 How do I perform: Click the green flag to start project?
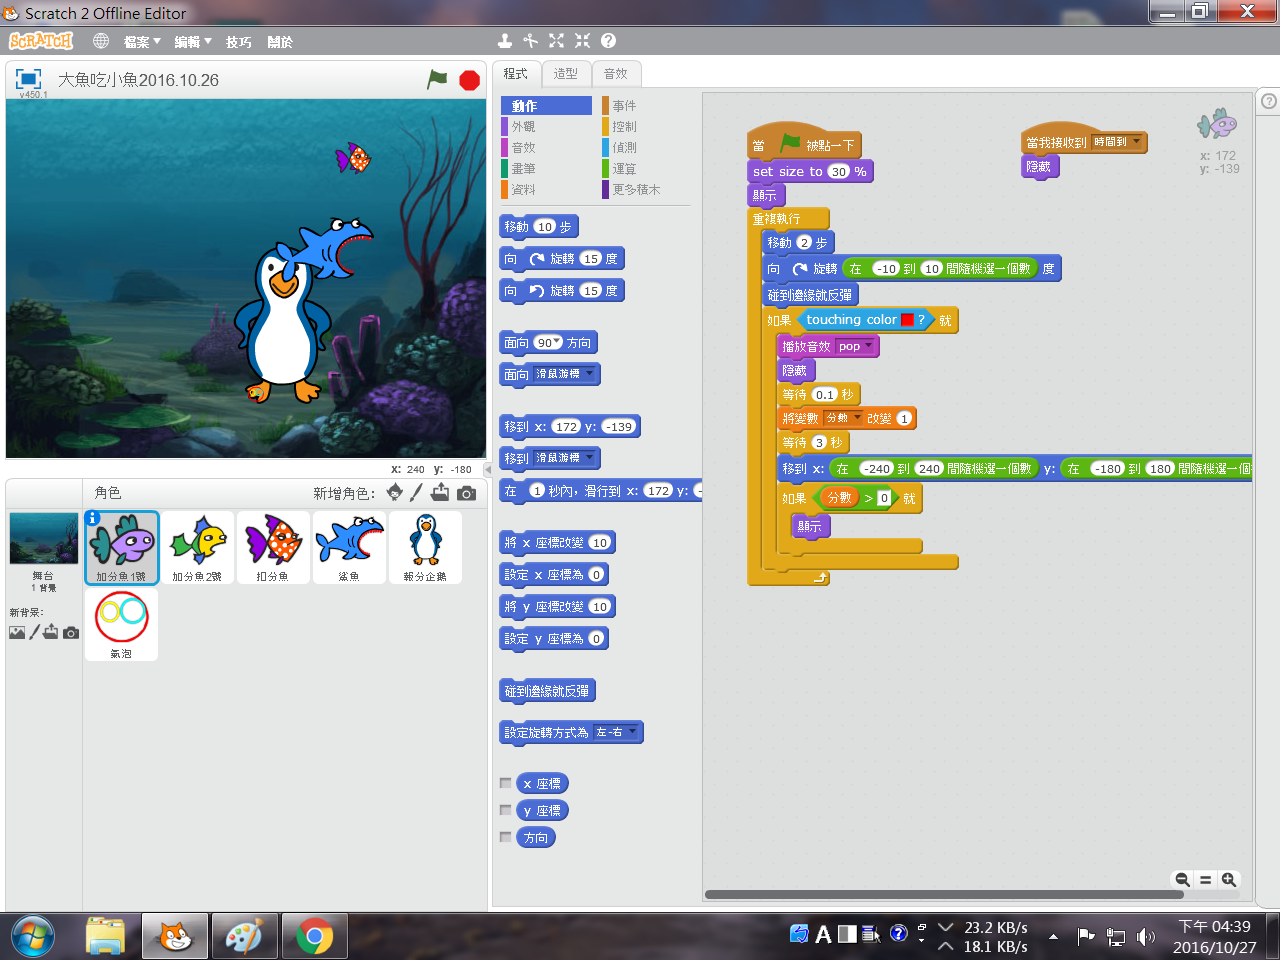tap(437, 79)
